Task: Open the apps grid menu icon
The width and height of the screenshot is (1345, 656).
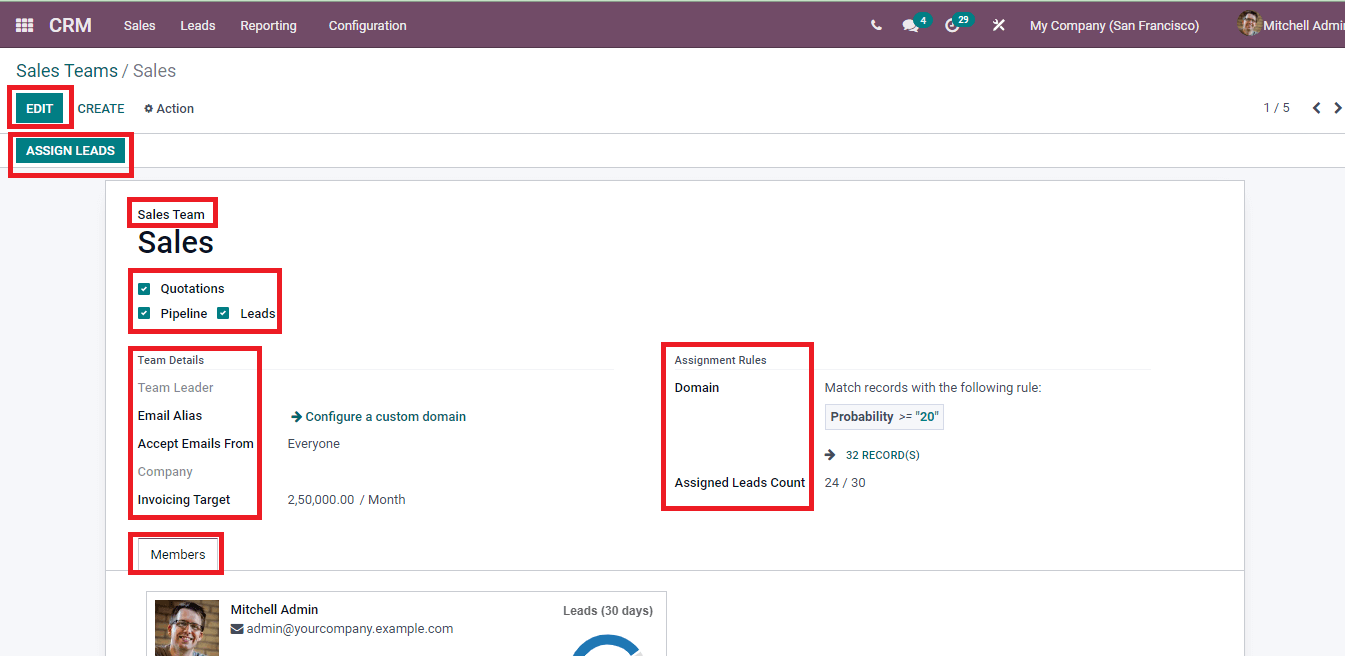Action: [24, 26]
